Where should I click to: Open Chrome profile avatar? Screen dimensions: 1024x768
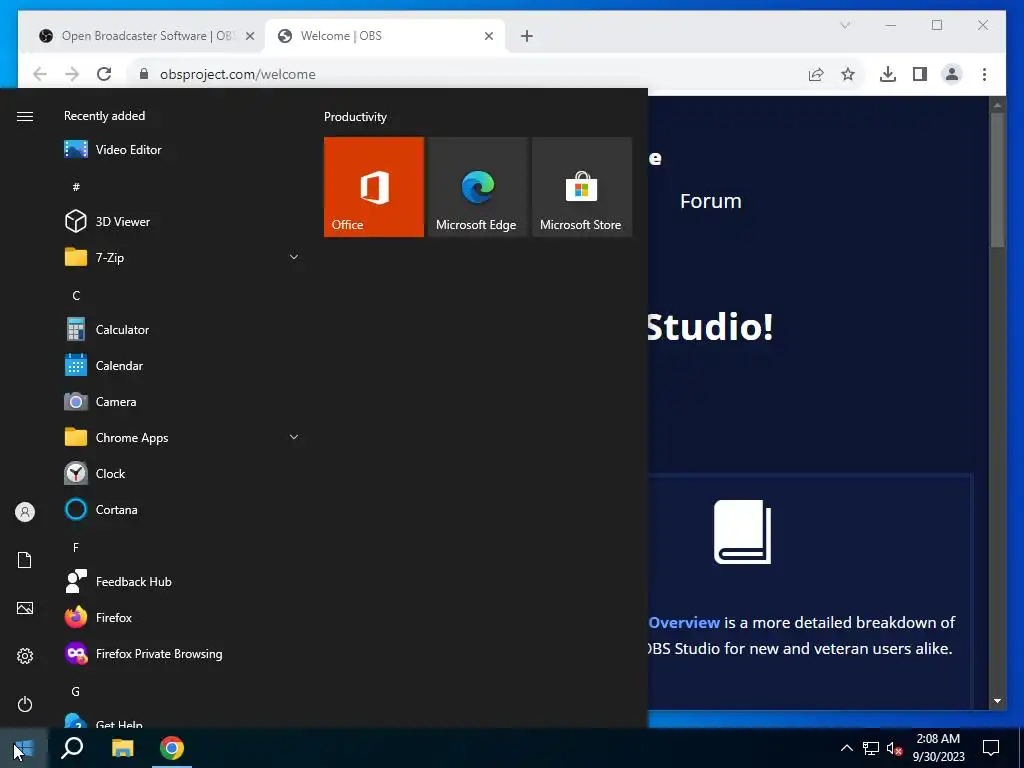(952, 74)
